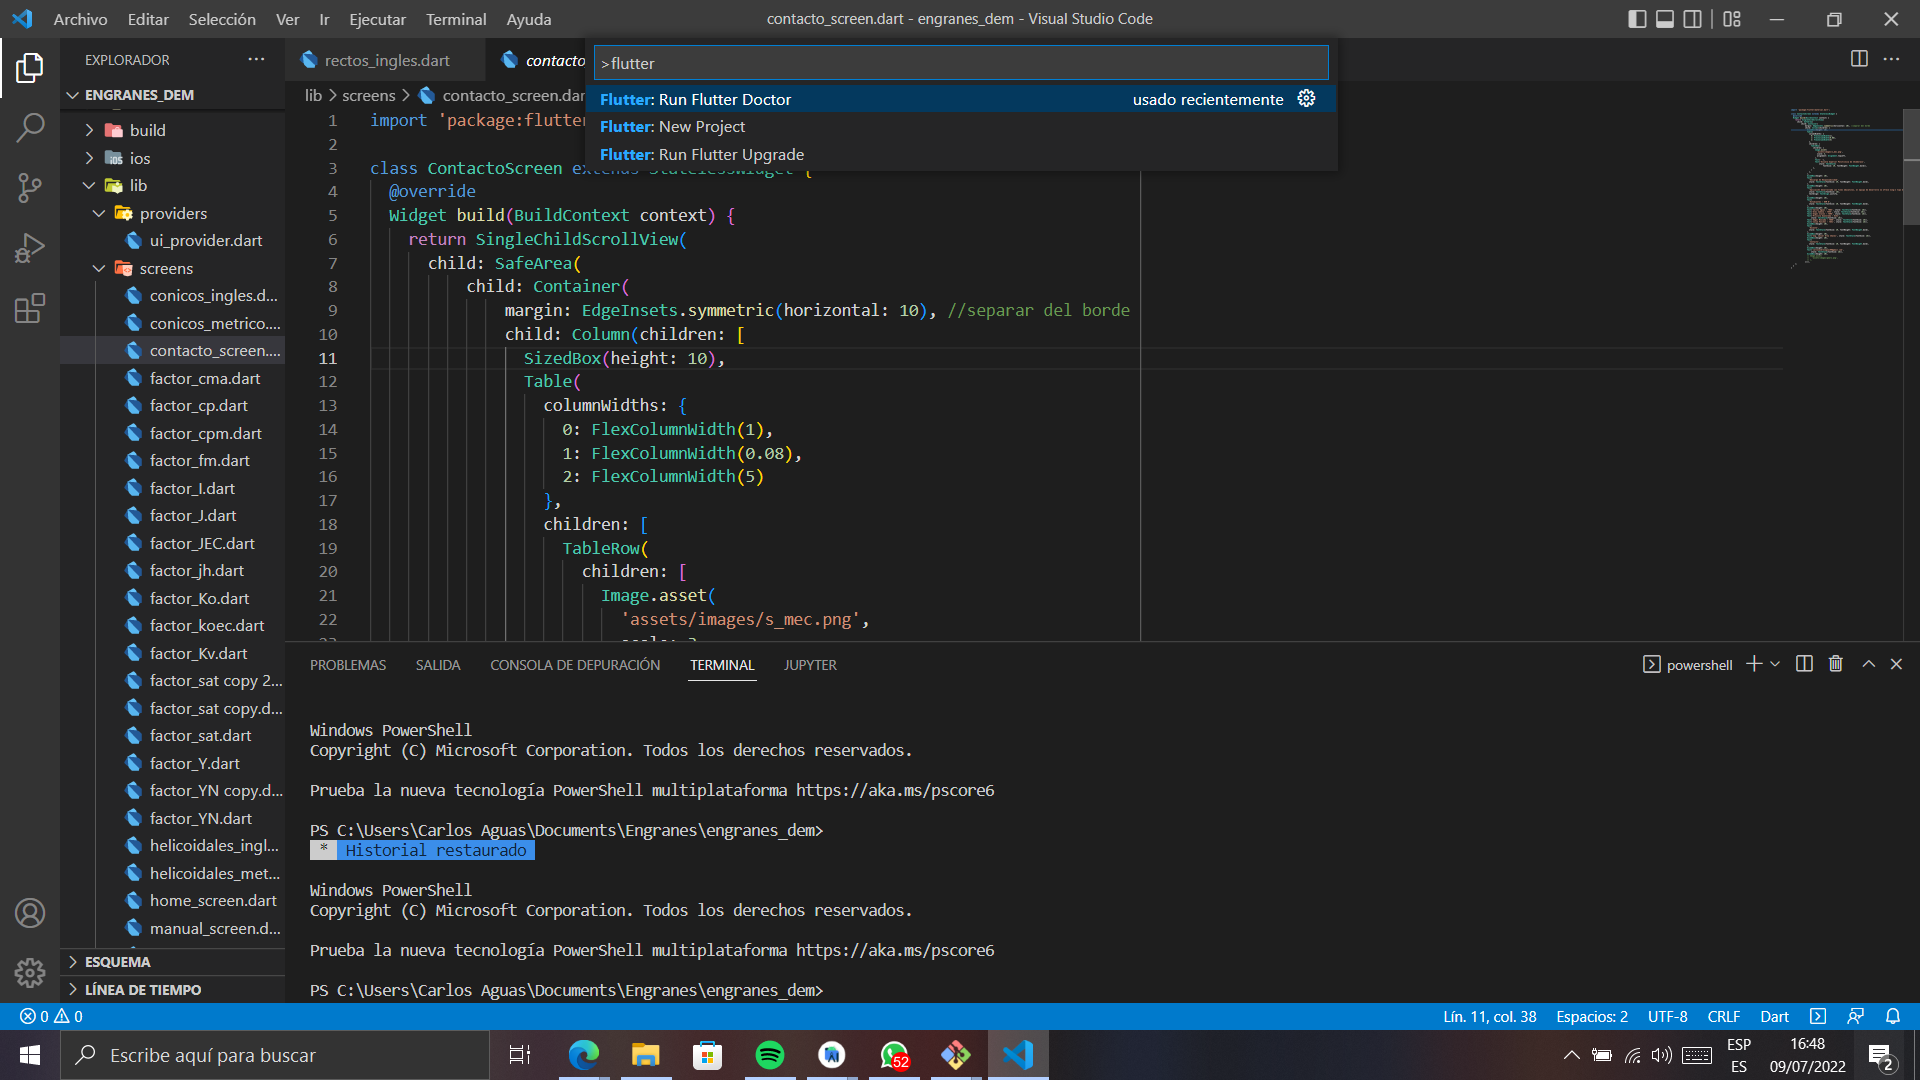The image size is (1920, 1080).
Task: Change CRLF line ending in status bar
Action: pyautogui.click(x=1723, y=1016)
